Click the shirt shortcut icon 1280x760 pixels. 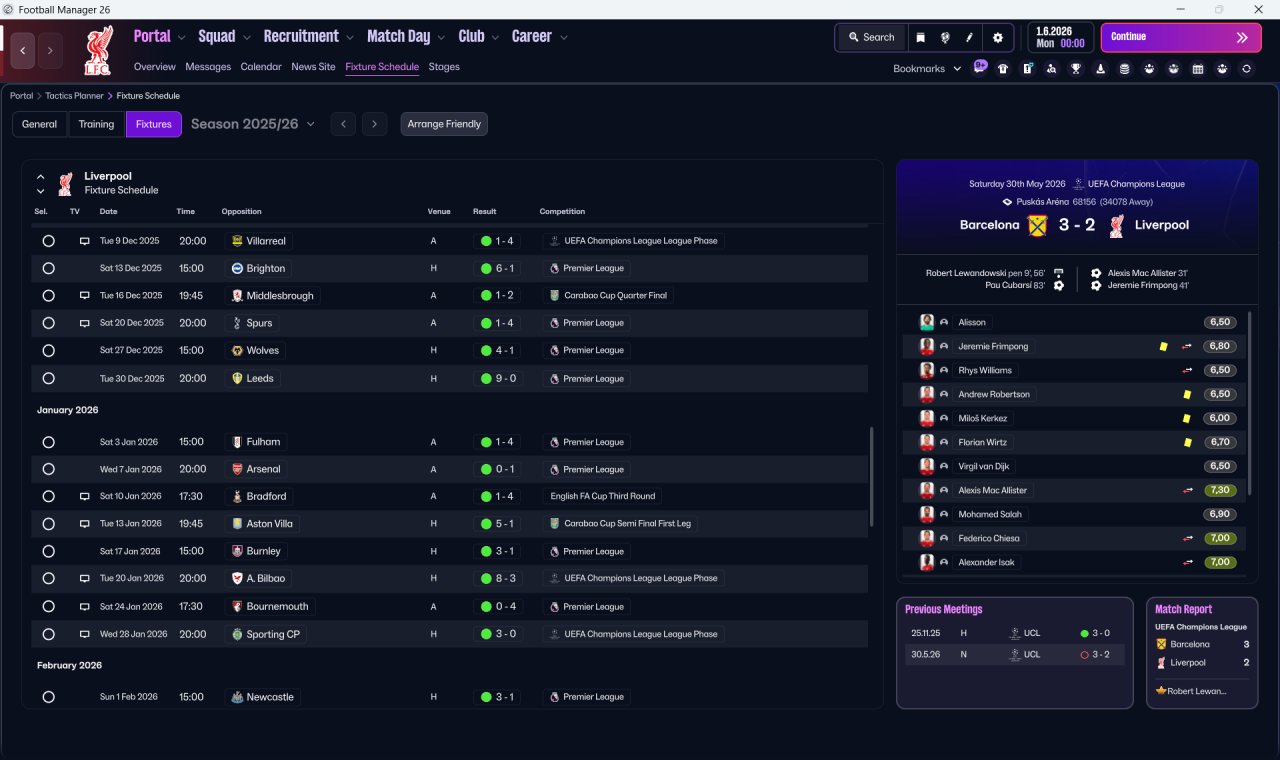pyautogui.click(x=1003, y=69)
